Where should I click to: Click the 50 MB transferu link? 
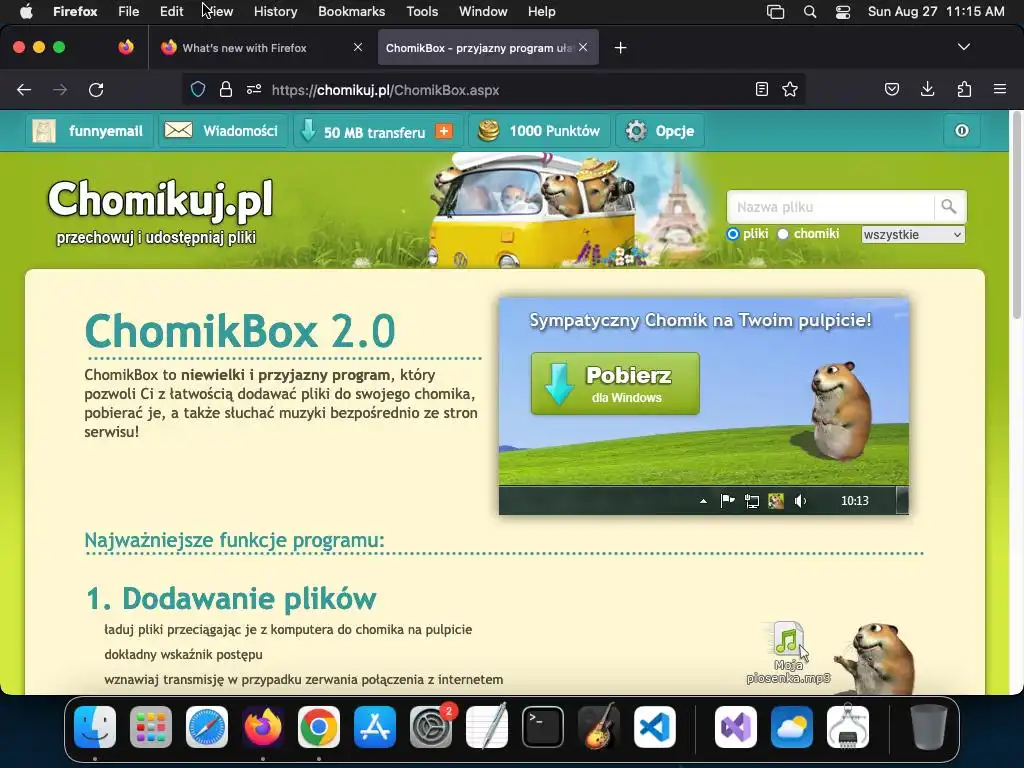374,132
